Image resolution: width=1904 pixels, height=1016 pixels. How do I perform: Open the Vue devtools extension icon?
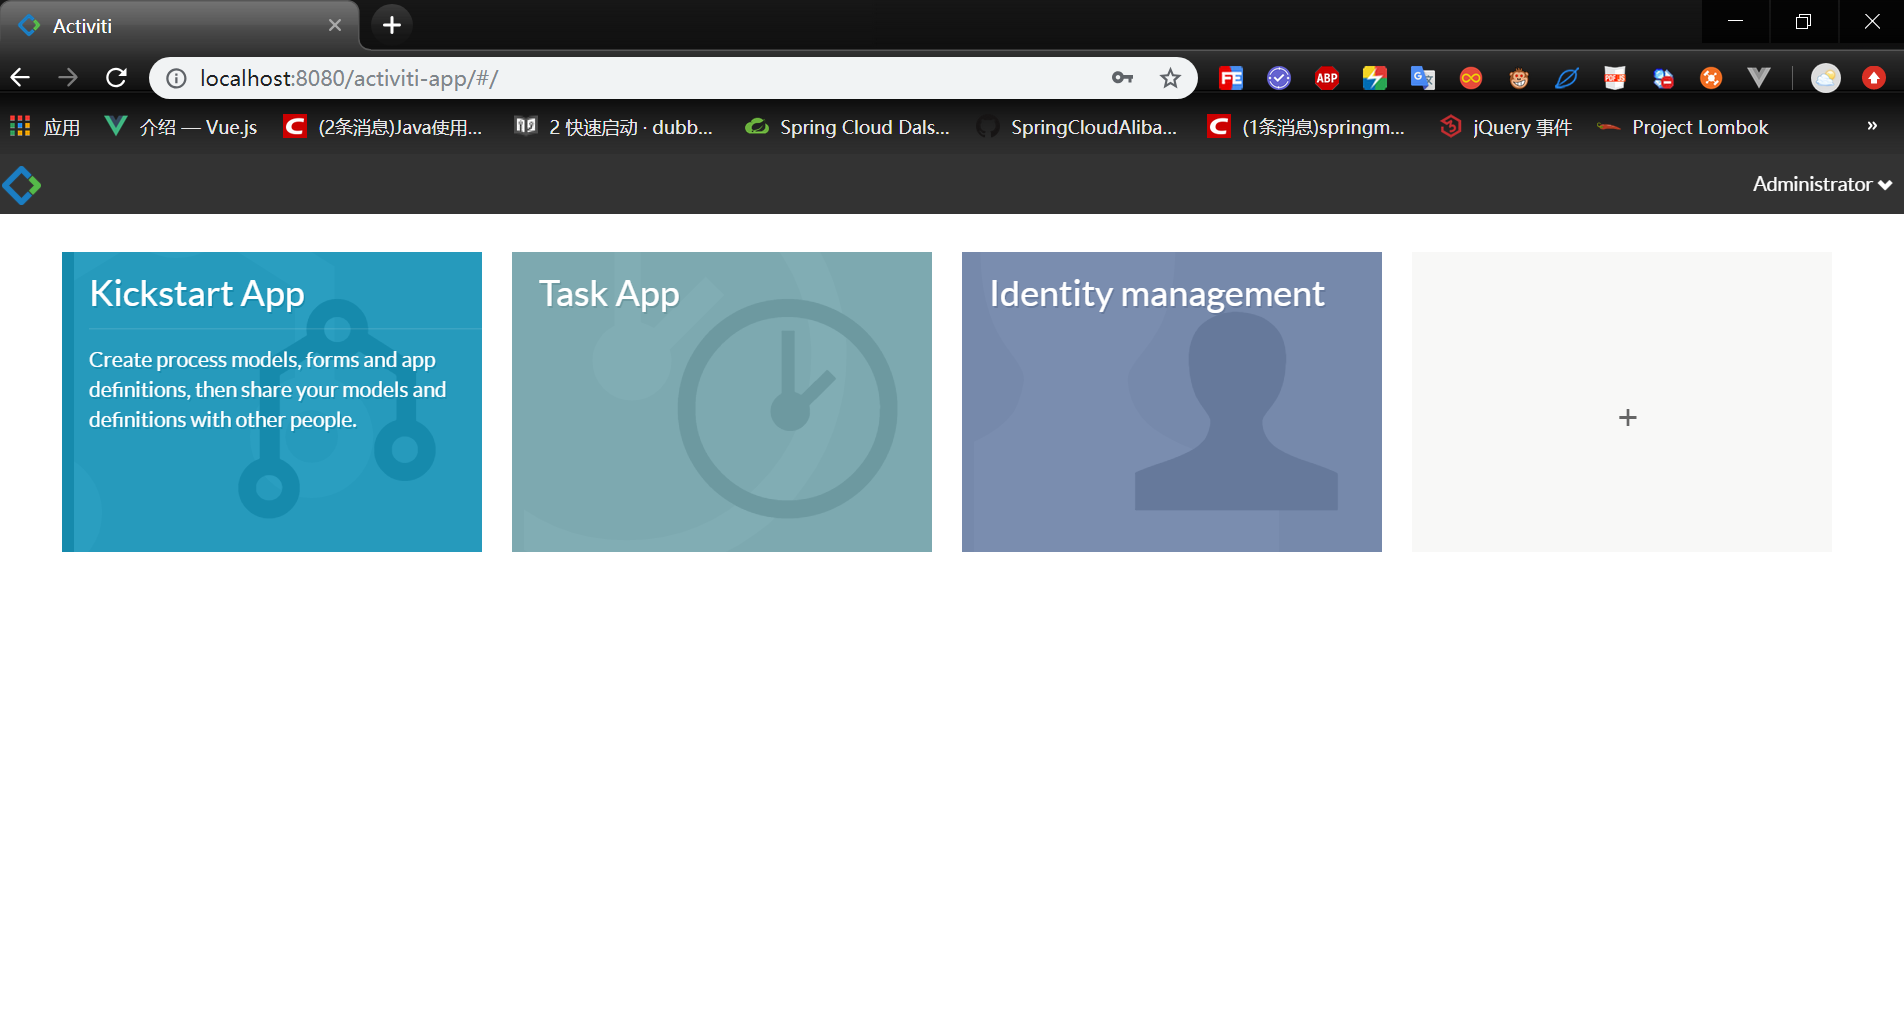click(1759, 78)
